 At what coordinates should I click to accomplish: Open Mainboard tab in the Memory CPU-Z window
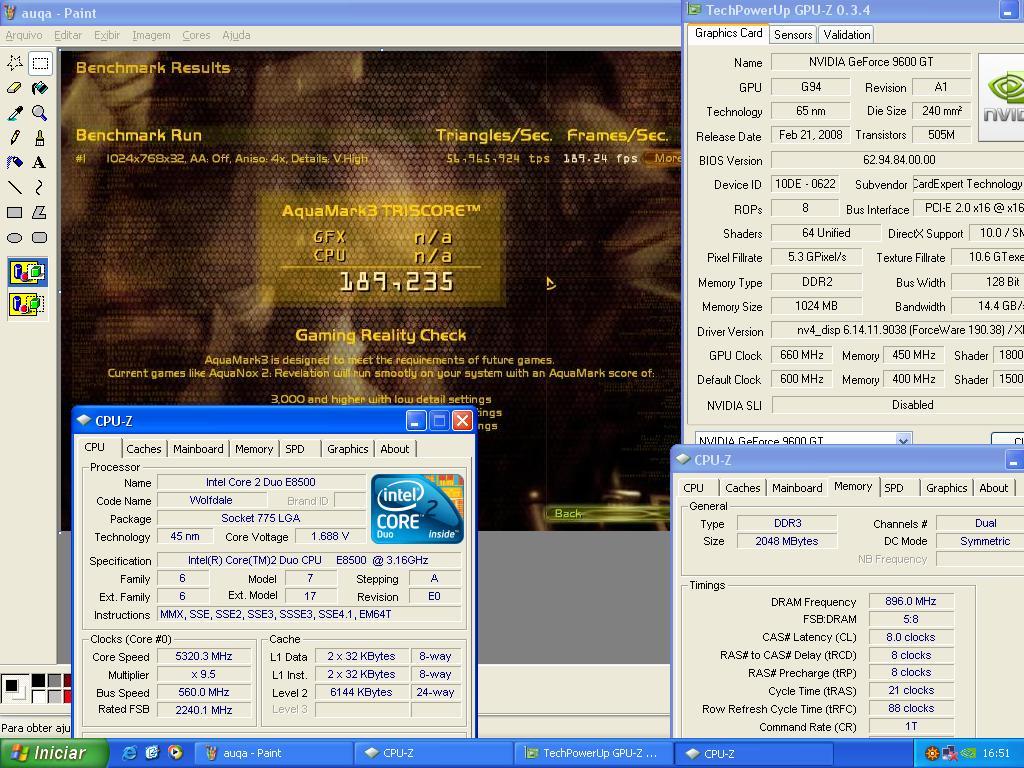point(797,488)
